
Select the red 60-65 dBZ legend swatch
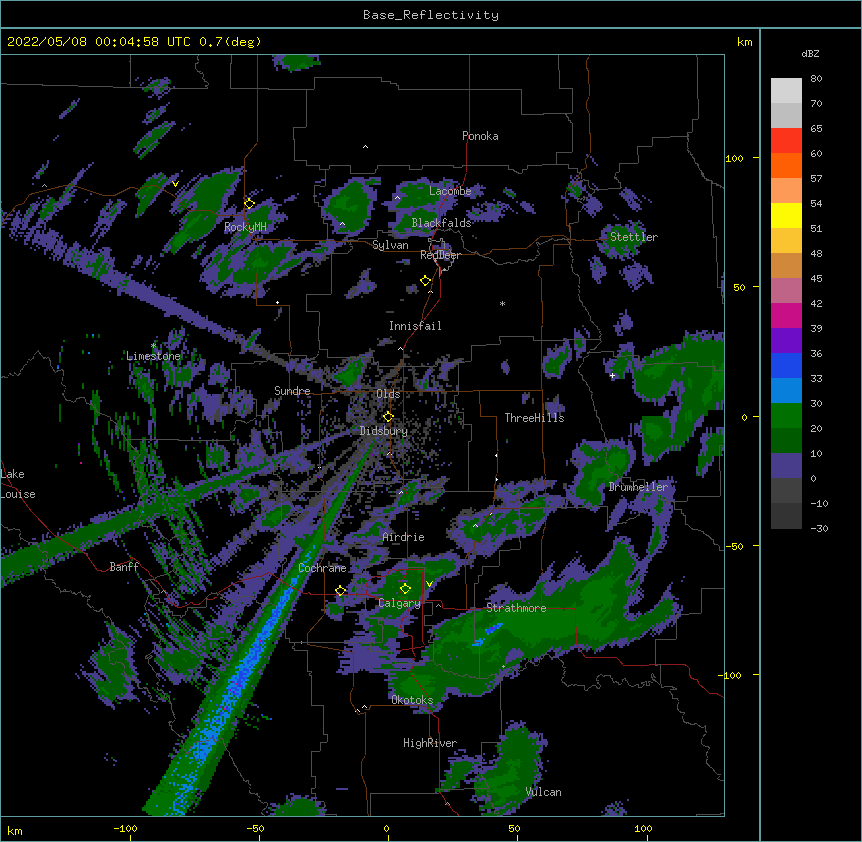(786, 140)
